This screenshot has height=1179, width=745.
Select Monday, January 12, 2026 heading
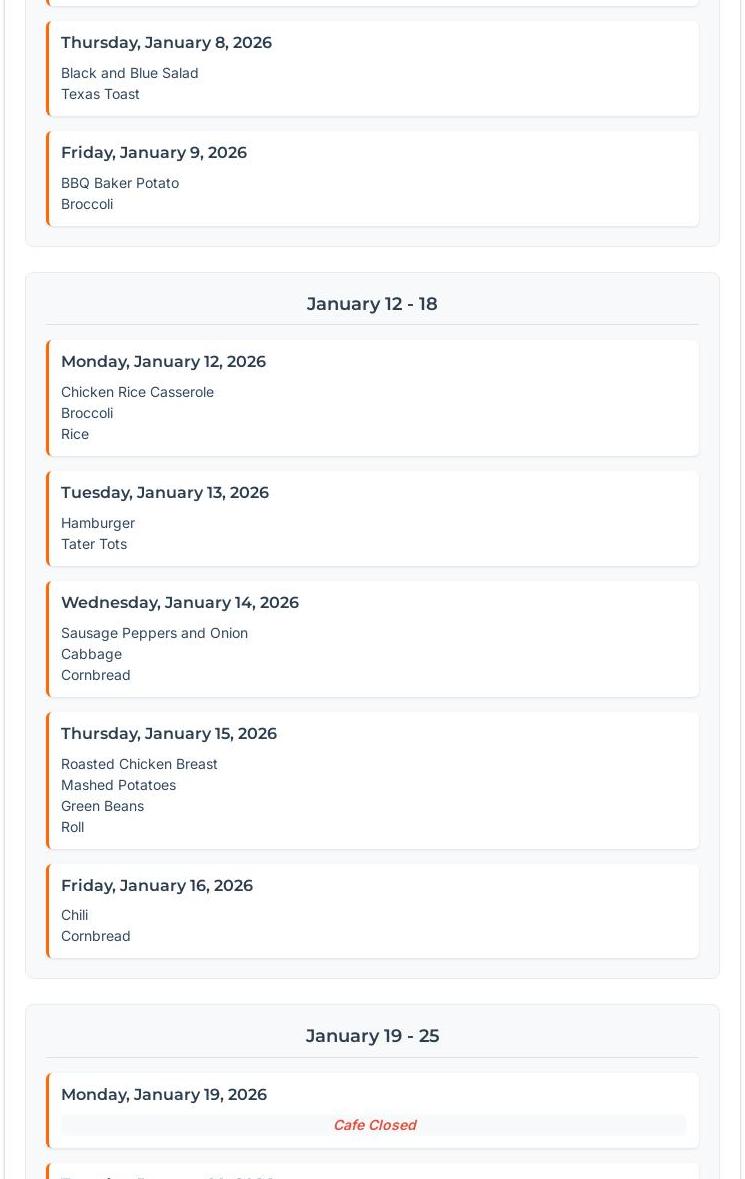click(163, 362)
